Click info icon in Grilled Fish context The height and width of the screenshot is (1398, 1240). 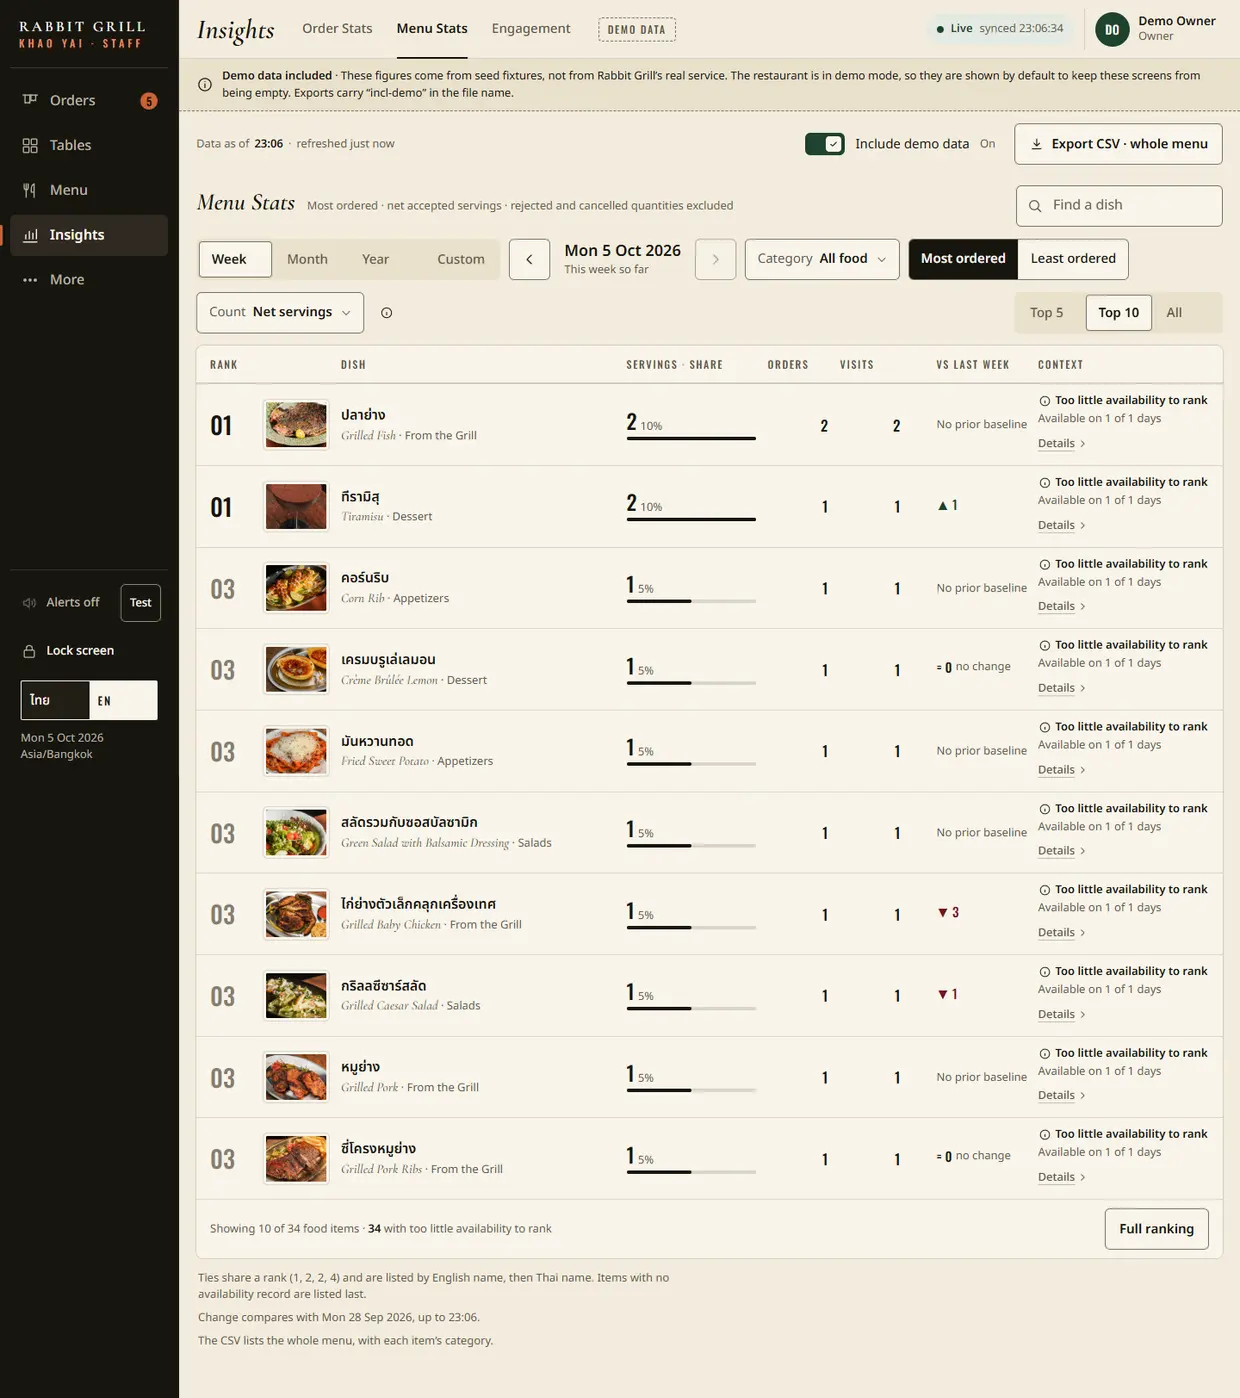(x=1045, y=401)
